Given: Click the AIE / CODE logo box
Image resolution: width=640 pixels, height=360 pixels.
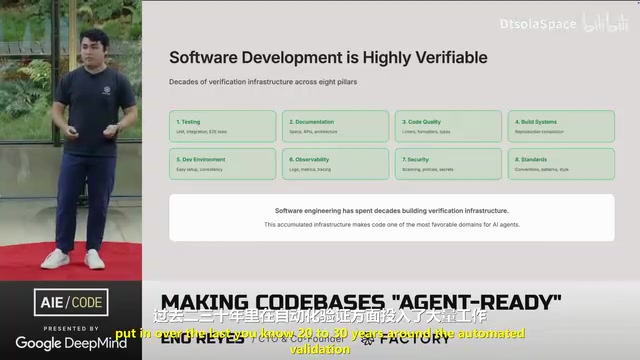Looking at the screenshot, I should 71,302.
